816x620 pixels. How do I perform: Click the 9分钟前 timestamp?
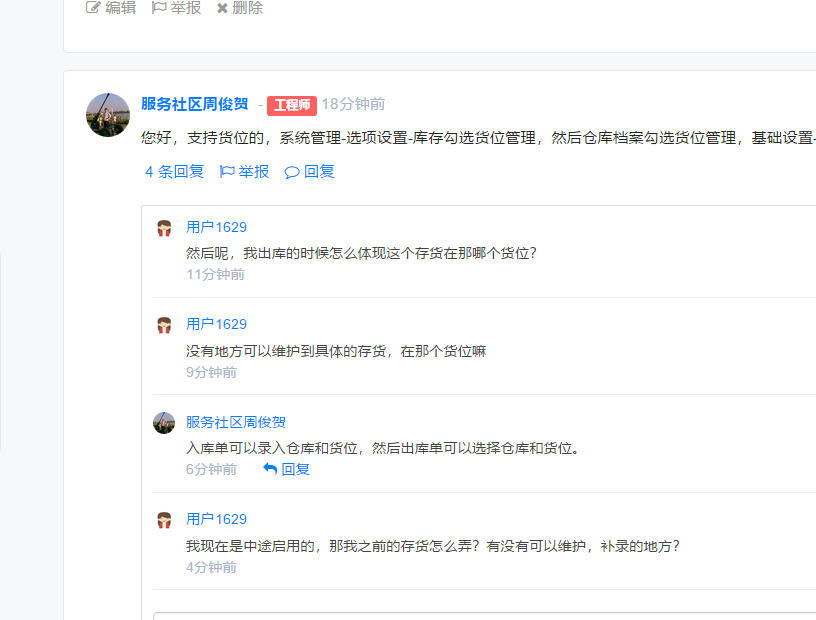211,372
